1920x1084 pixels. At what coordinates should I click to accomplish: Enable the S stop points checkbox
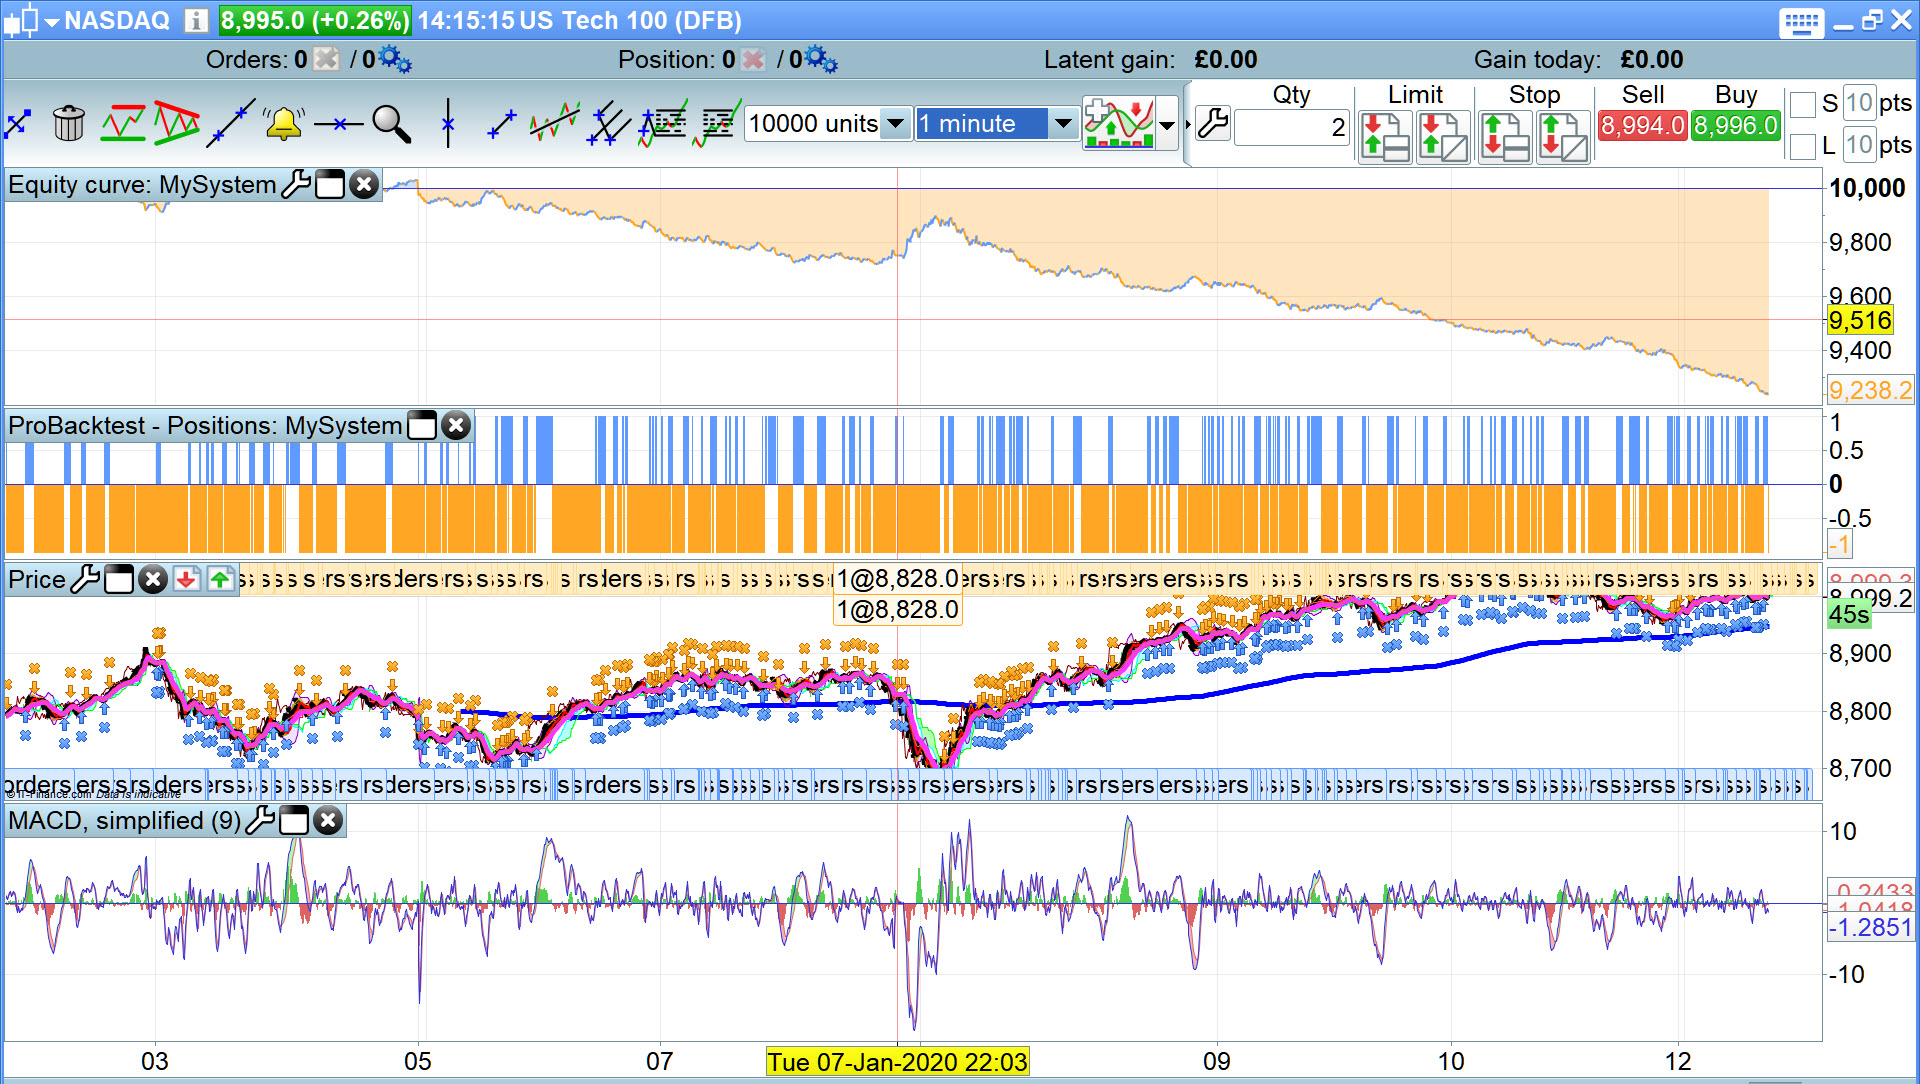pos(1802,104)
